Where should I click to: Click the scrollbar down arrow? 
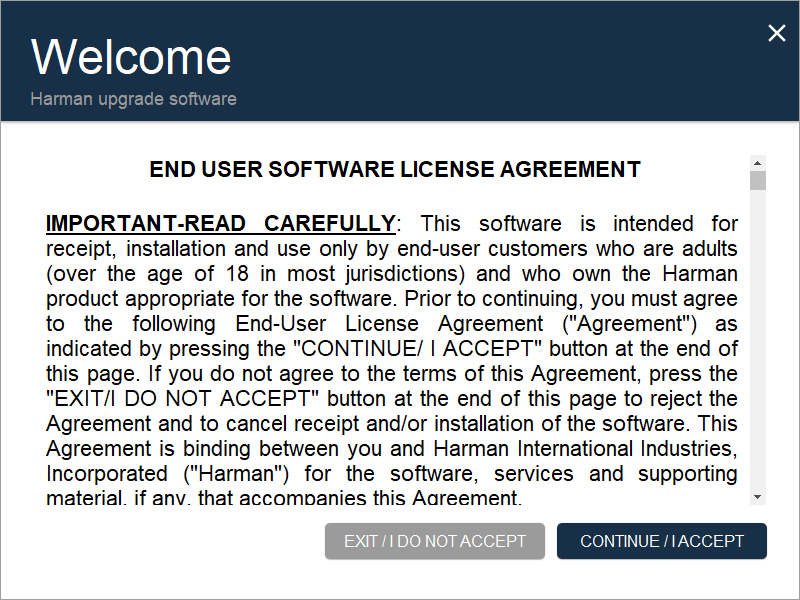(757, 496)
